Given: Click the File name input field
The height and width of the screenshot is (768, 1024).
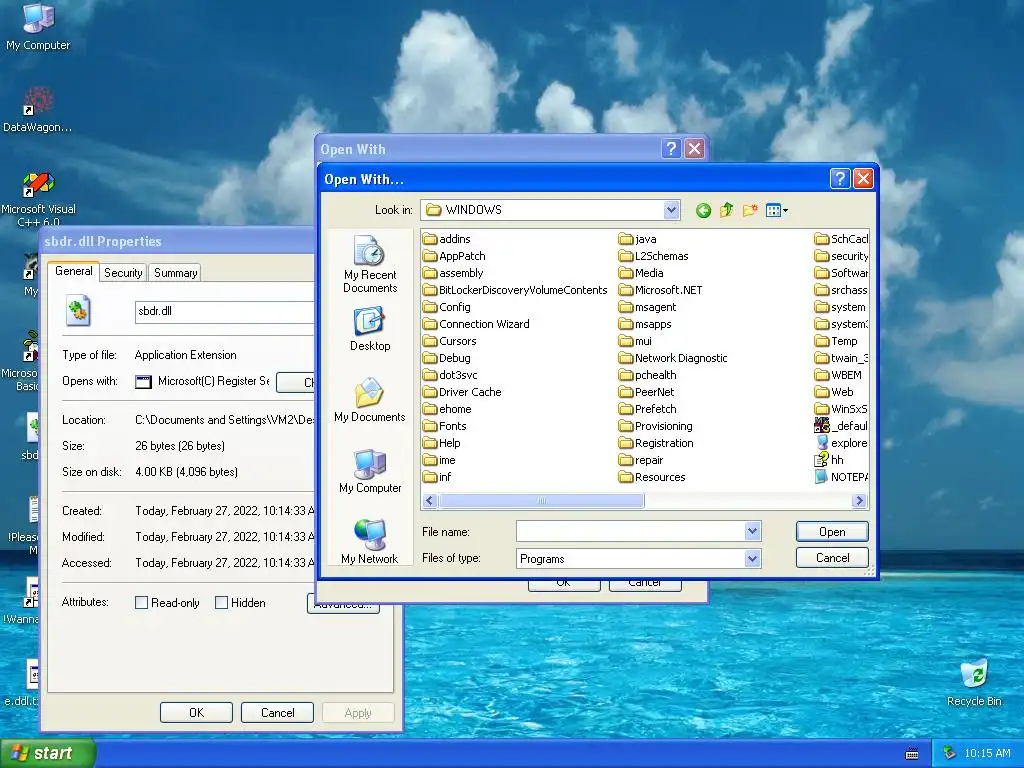Looking at the screenshot, I should [631, 531].
